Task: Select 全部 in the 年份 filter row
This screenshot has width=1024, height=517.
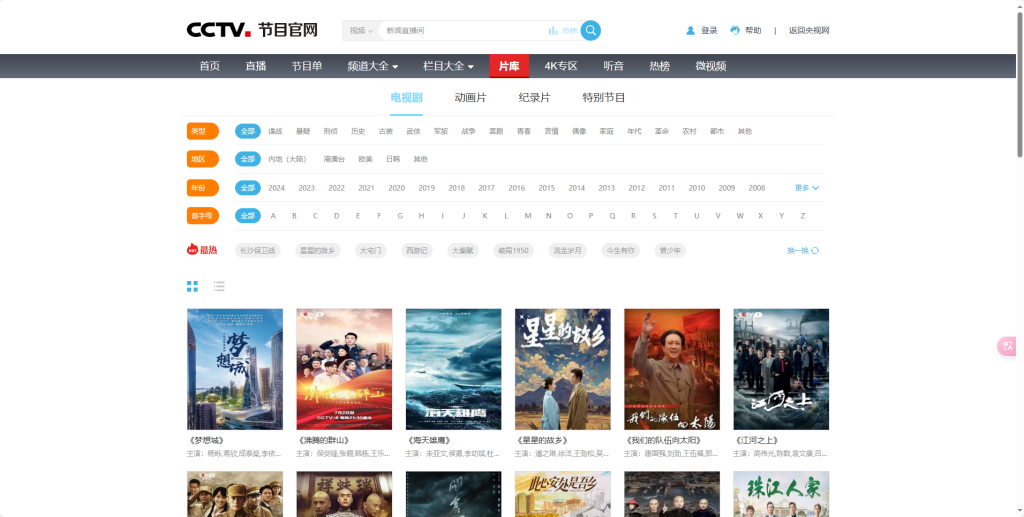Action: coord(248,188)
